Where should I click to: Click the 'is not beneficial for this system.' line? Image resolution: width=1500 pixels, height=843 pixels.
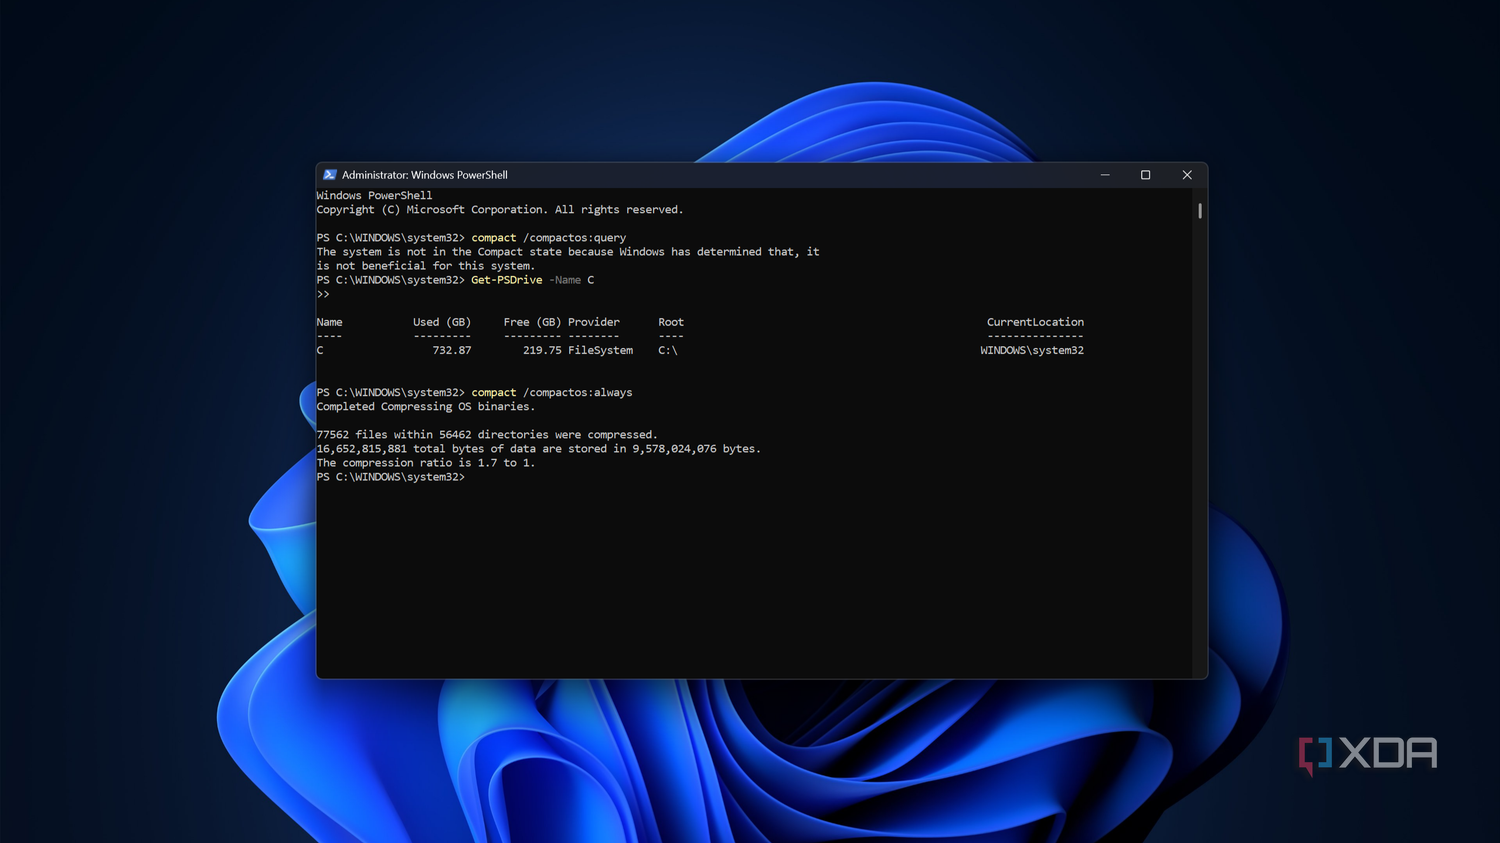[426, 266]
